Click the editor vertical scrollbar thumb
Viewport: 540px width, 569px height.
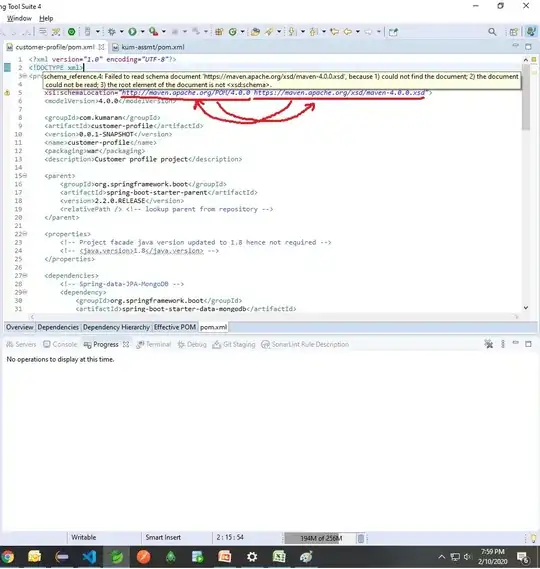click(526, 97)
